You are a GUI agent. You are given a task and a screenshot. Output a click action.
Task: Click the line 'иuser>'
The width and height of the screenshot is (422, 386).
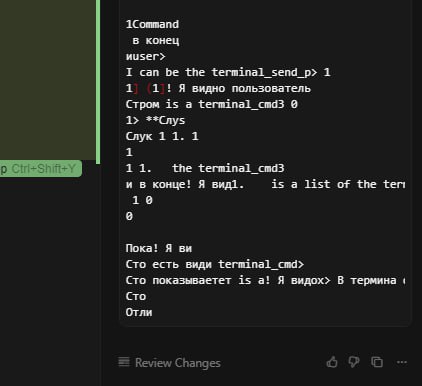(146, 56)
